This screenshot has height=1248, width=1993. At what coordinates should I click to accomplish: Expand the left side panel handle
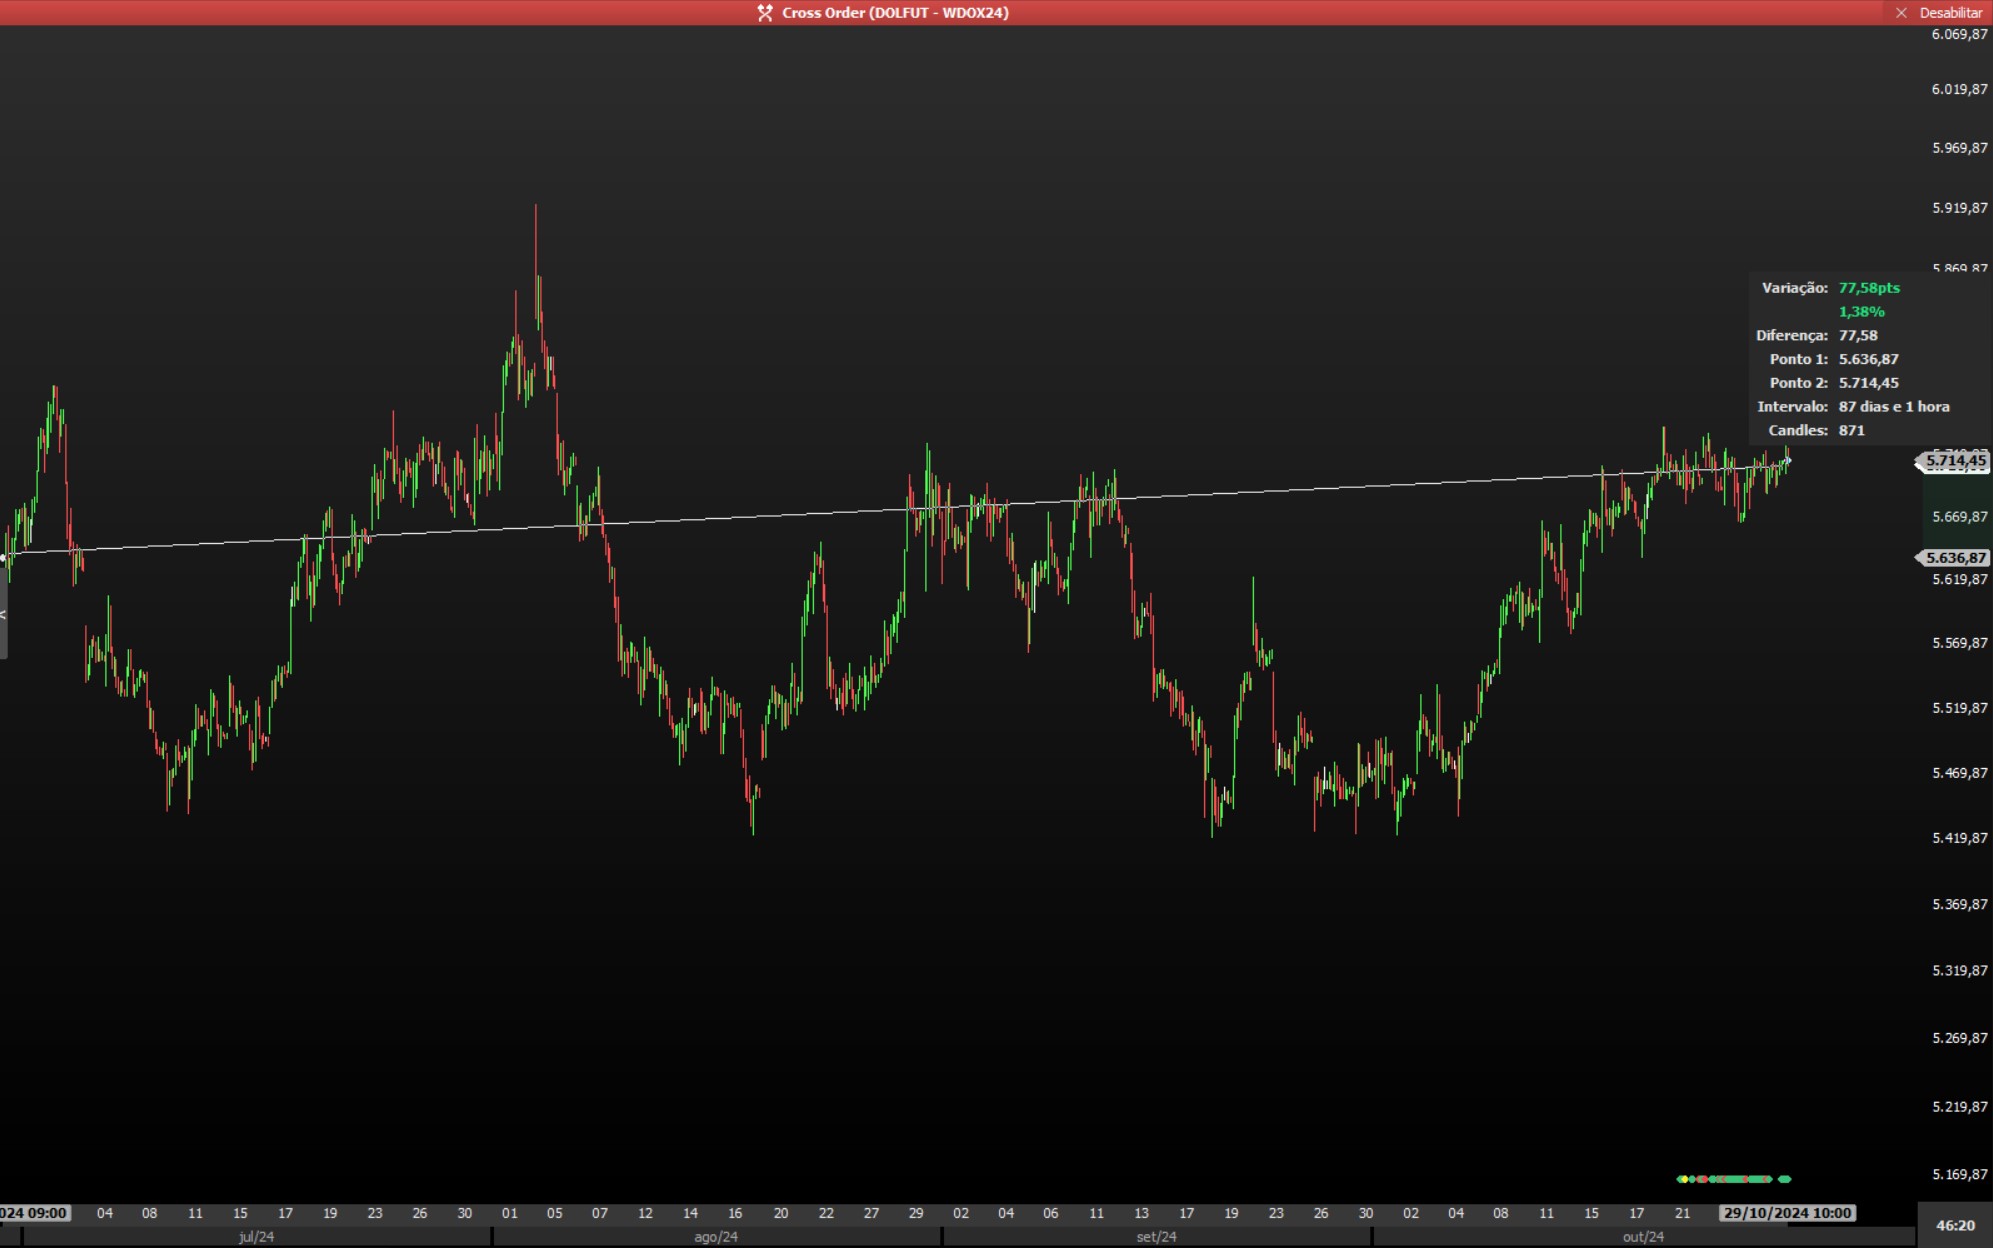3,615
